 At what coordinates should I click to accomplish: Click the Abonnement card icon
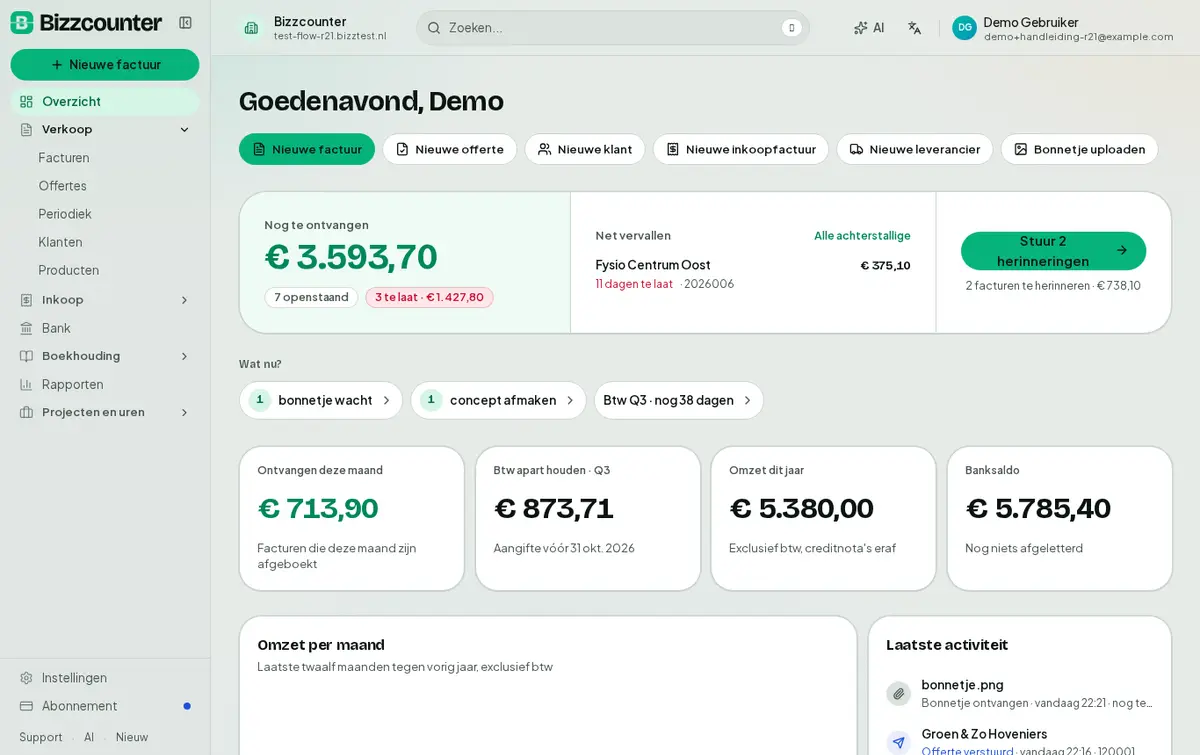[x=27, y=706]
